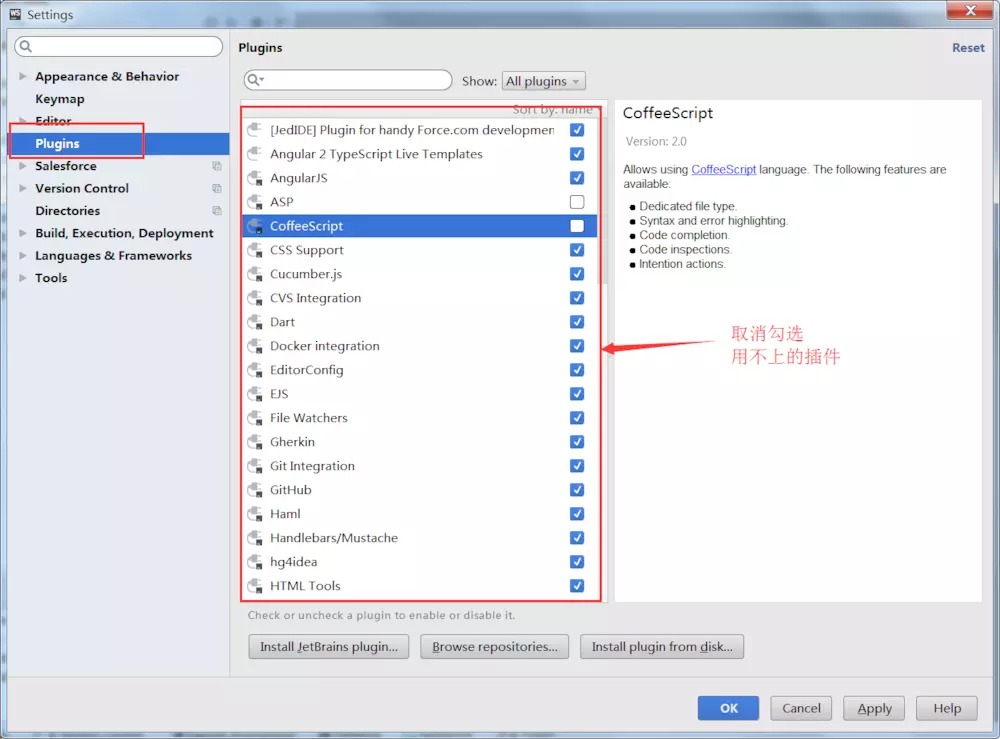Click the magnifier icon in settings search
1000x739 pixels.
tap(26, 46)
